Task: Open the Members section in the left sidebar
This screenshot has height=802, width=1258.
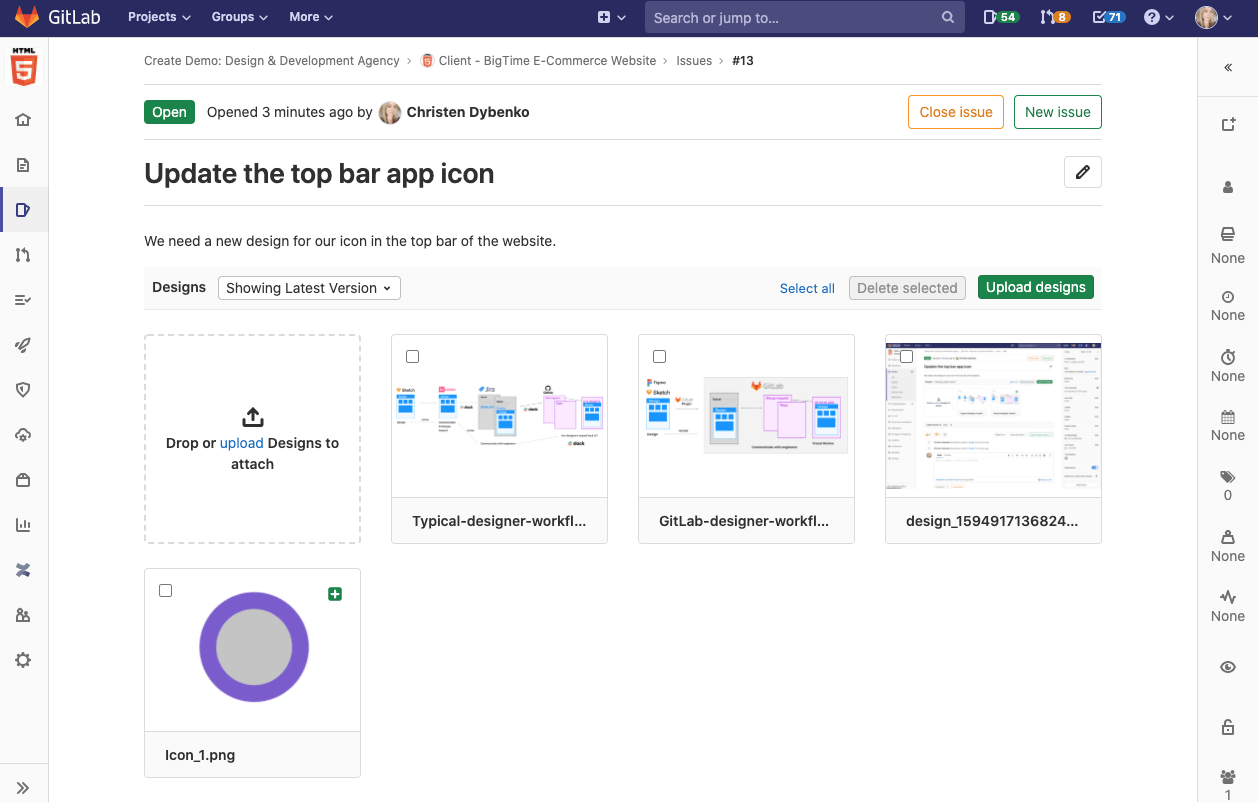Action: [x=23, y=614]
